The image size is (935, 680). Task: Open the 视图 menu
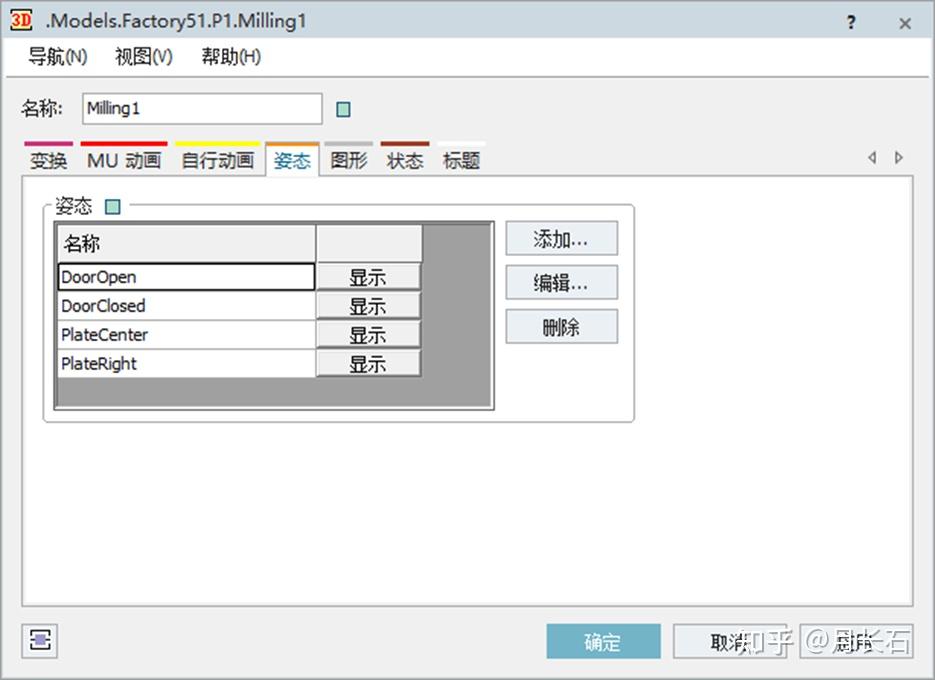coord(142,57)
